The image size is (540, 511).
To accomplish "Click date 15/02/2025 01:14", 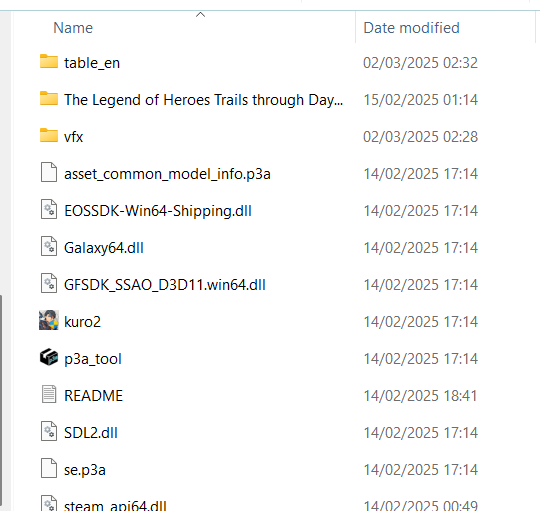I will (x=420, y=100).
